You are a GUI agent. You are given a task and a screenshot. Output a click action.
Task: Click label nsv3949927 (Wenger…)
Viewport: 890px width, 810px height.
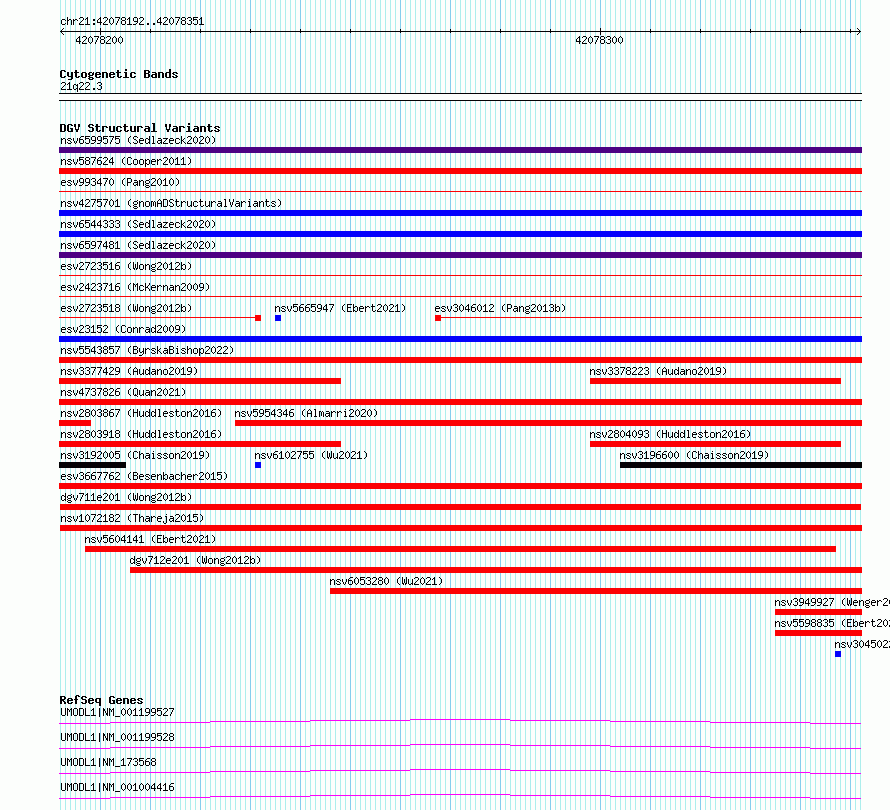pyautogui.click(x=832, y=602)
